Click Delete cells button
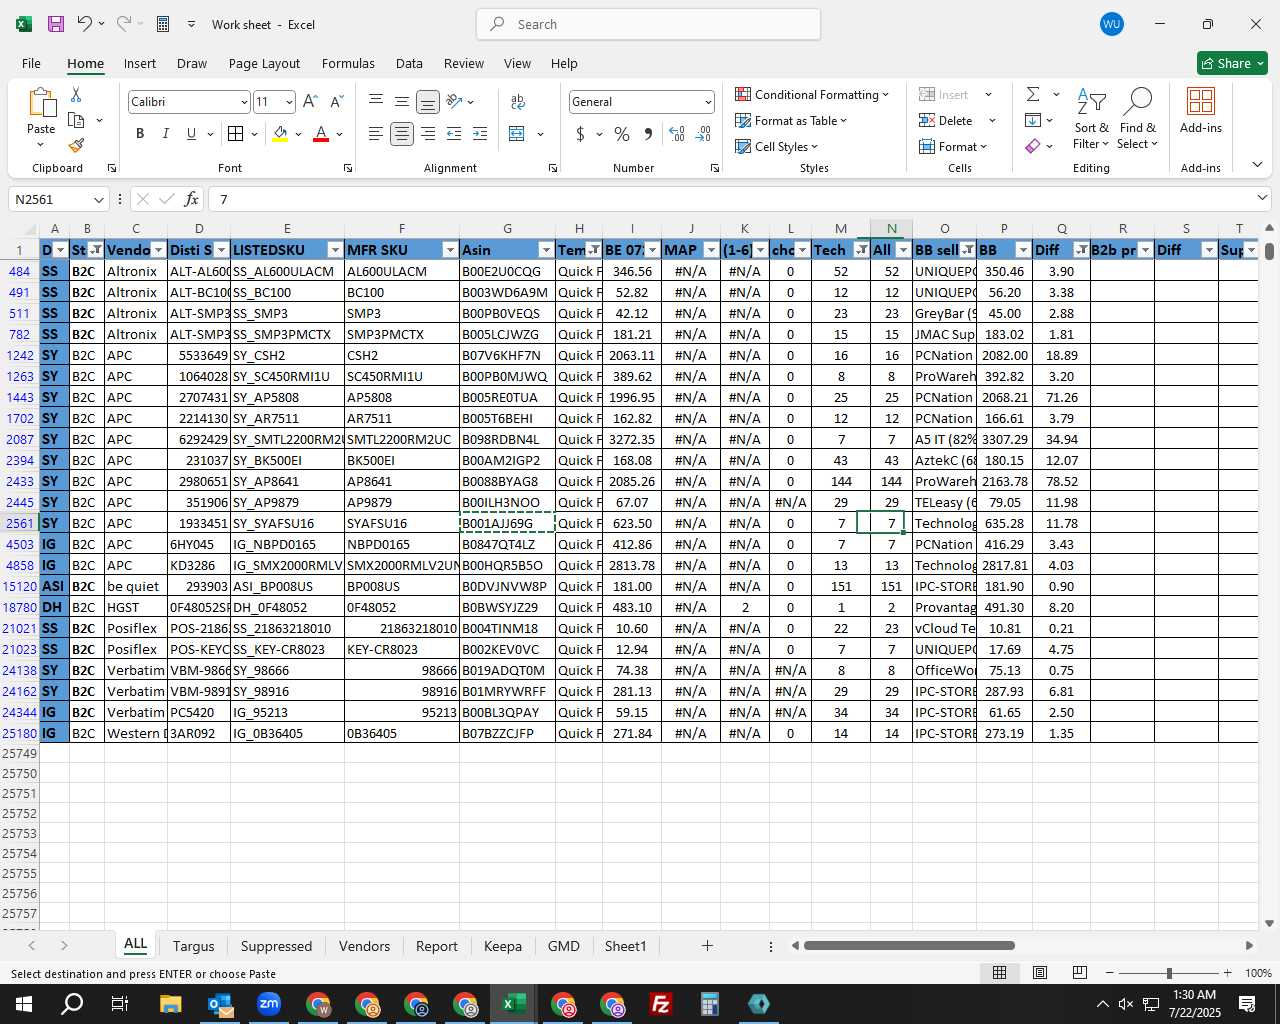This screenshot has width=1280, height=1024. pyautogui.click(x=946, y=120)
